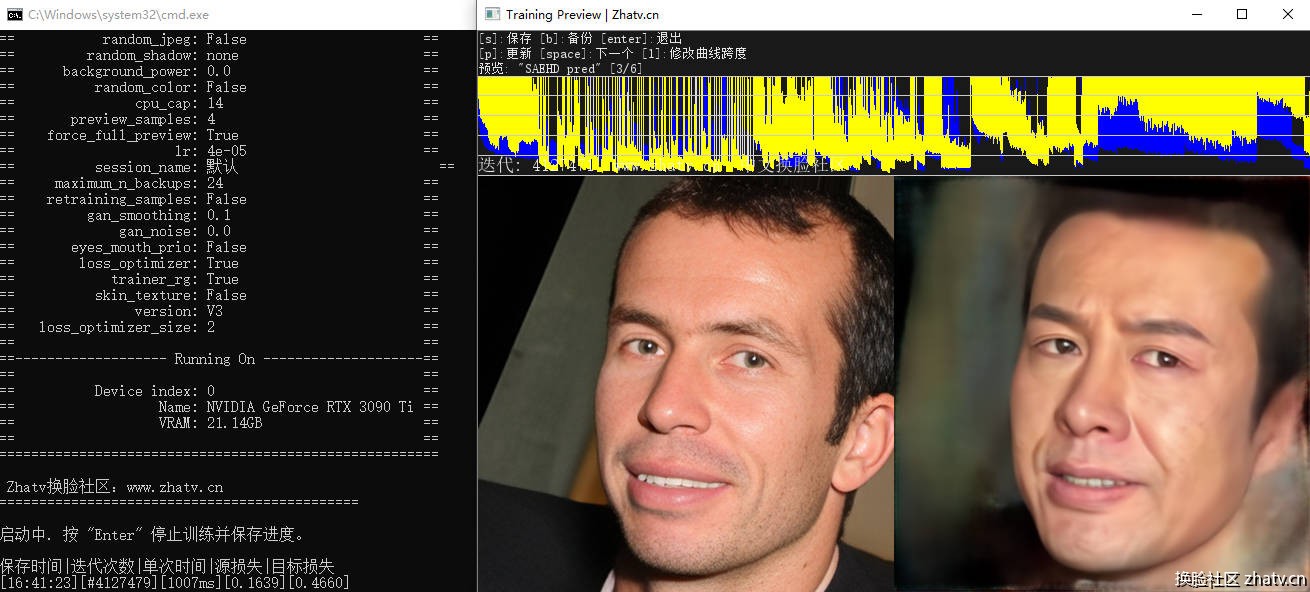Minimize the Training Preview window
Screen dimensions: 1310x592
1196,14
